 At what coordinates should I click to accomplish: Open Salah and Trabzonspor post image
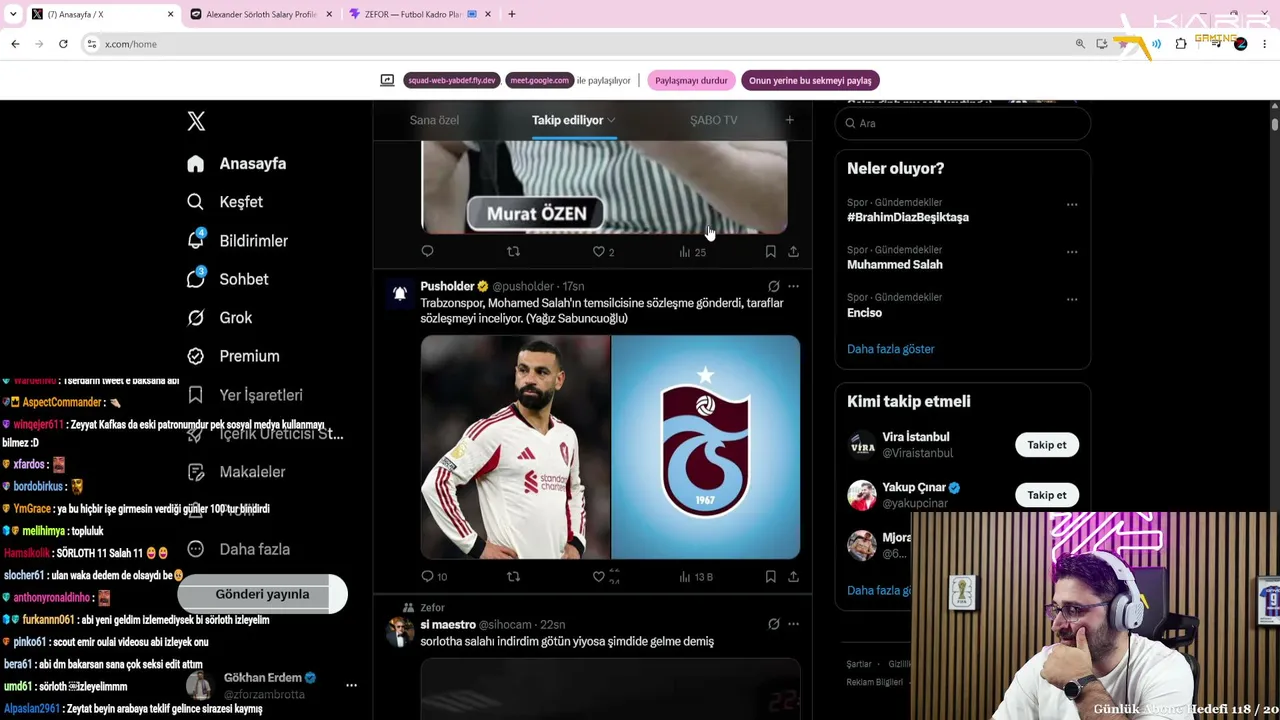coord(610,447)
